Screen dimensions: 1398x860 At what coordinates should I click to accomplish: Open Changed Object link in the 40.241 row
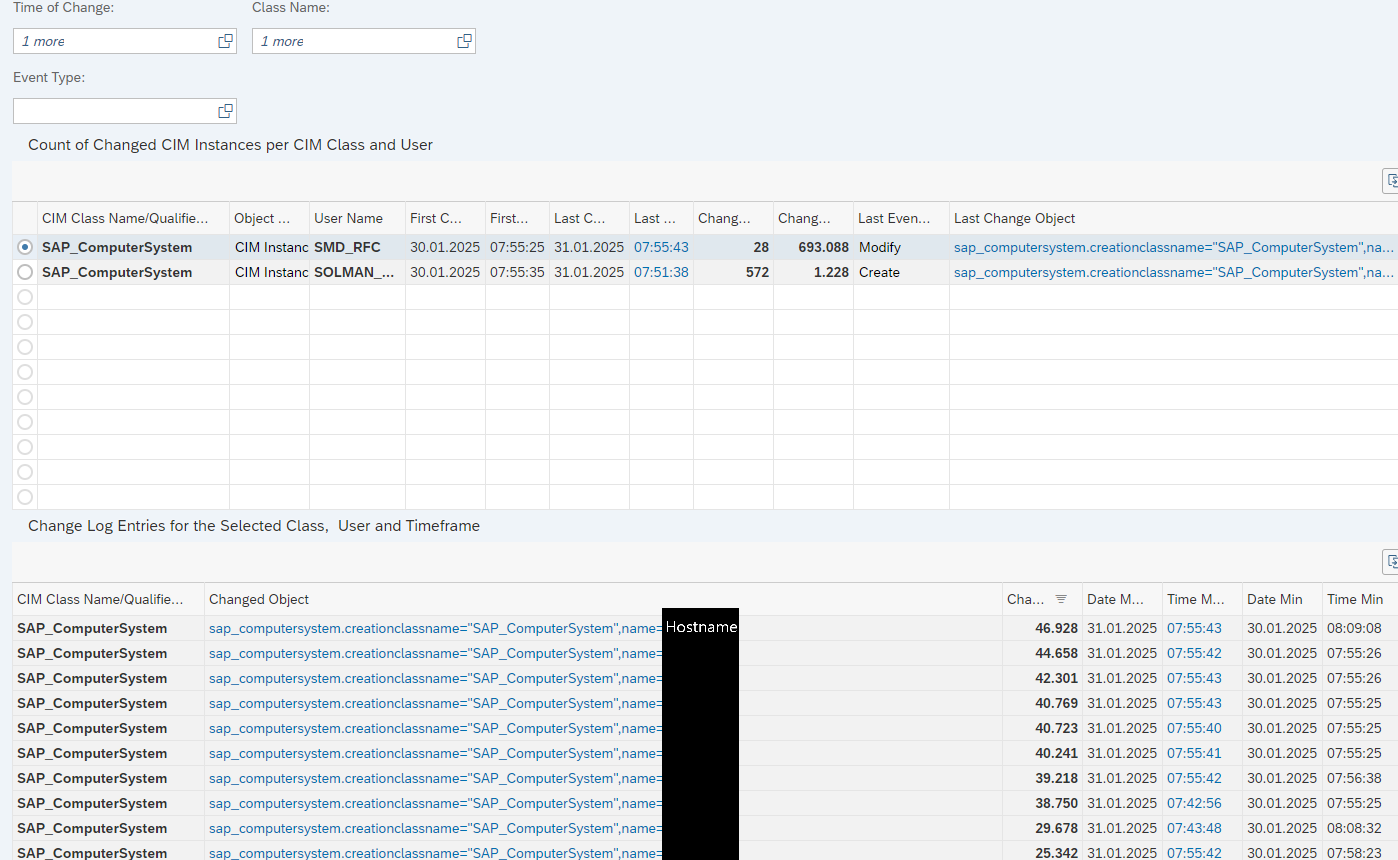435,753
